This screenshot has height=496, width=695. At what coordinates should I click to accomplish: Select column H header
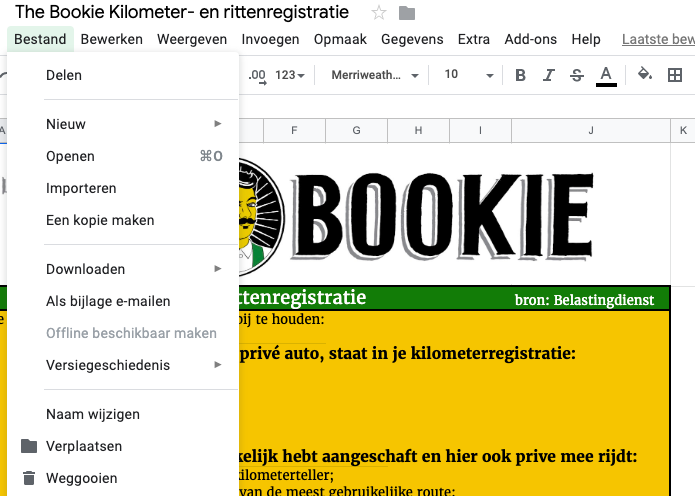click(x=418, y=130)
